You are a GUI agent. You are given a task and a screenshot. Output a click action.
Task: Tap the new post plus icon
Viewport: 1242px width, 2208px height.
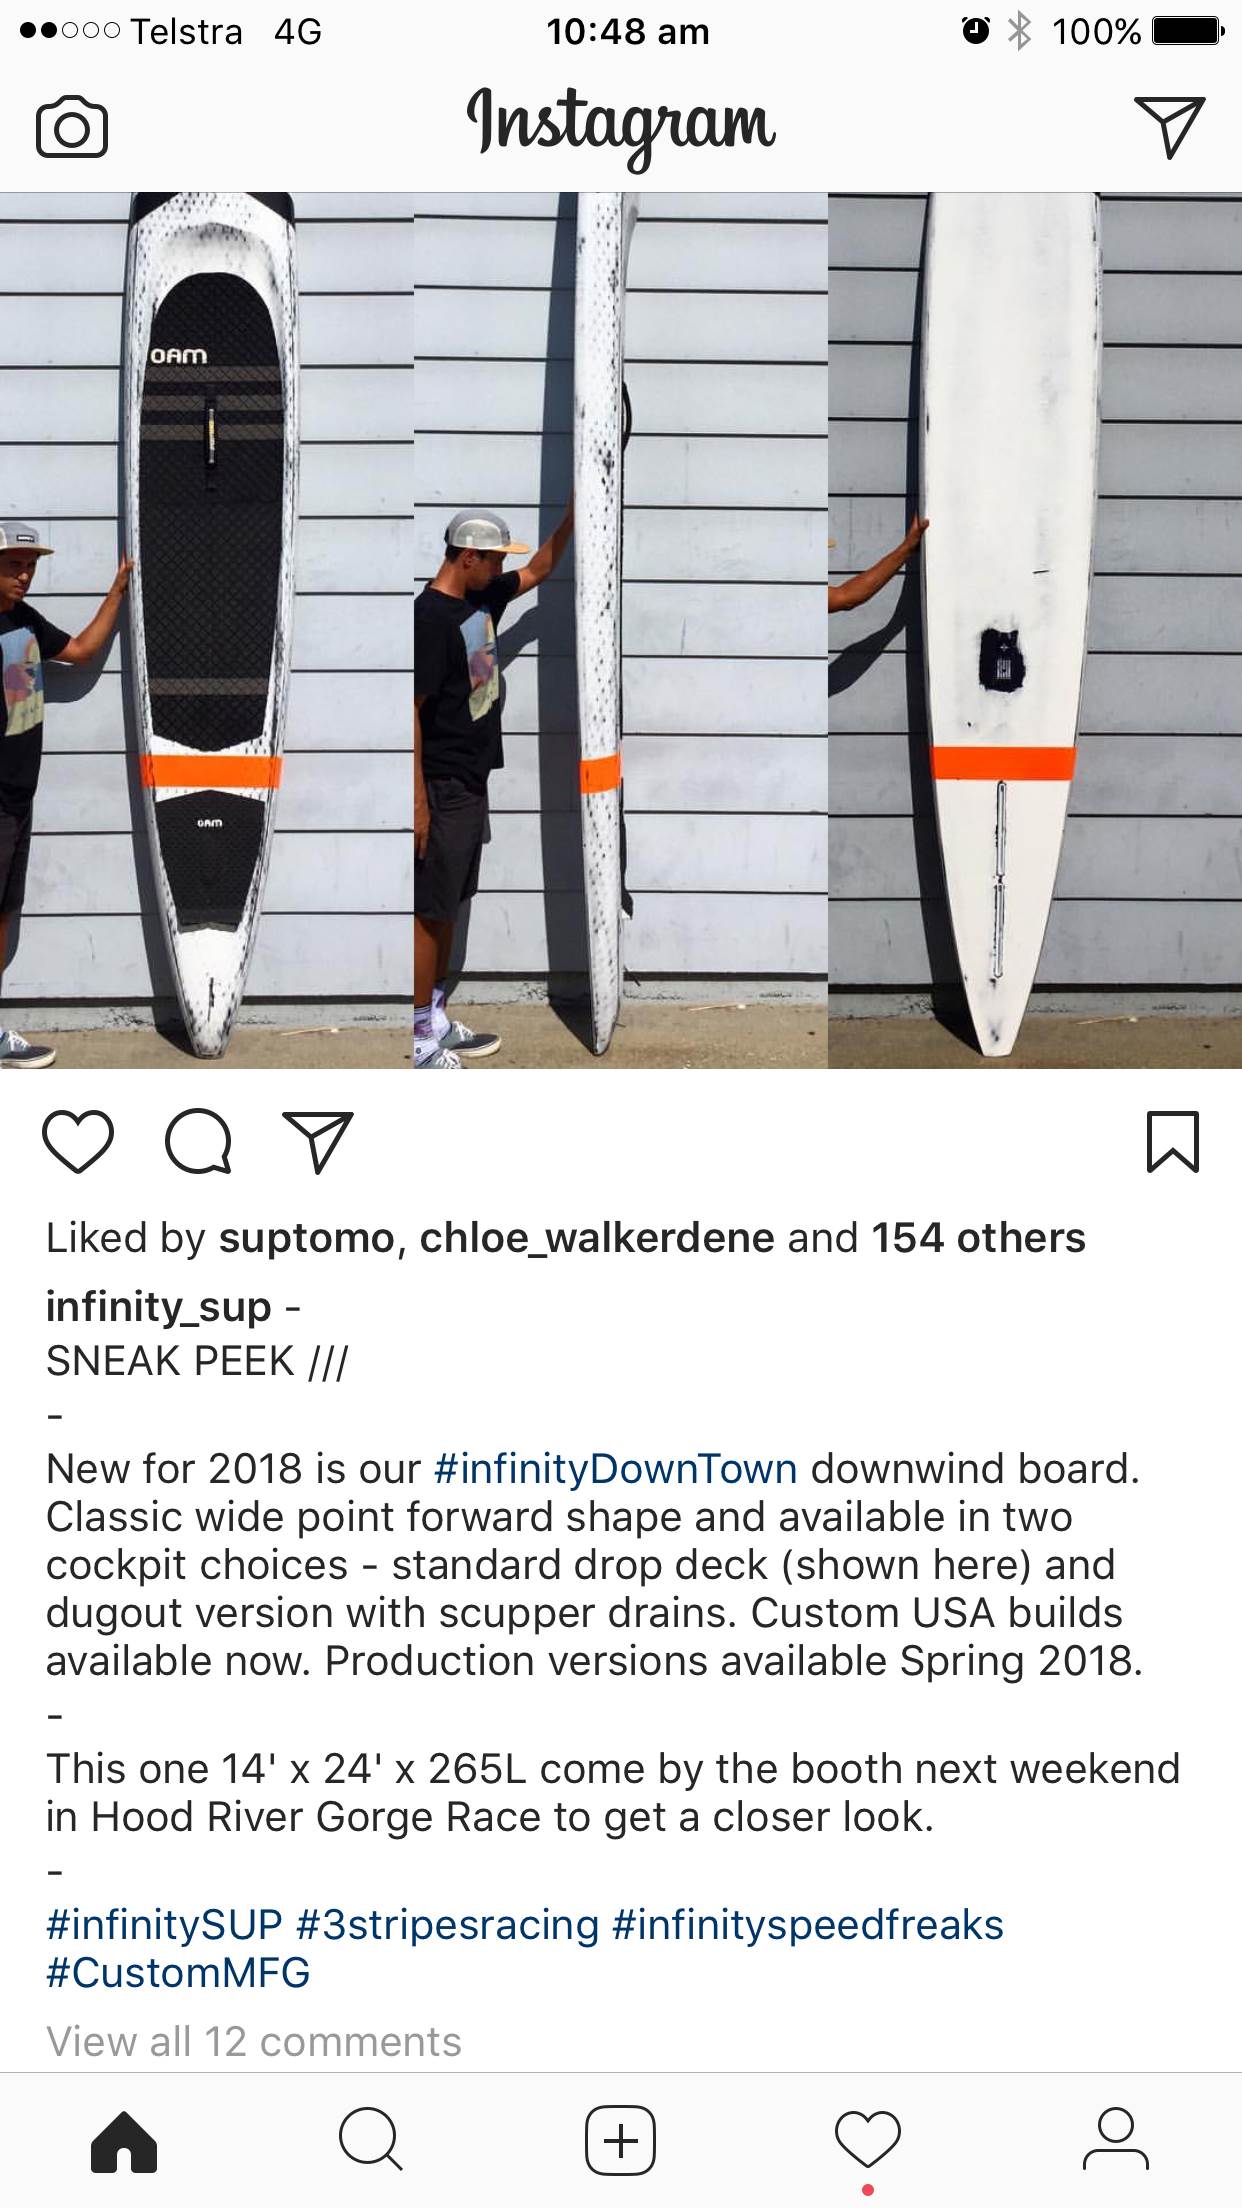tap(620, 2141)
